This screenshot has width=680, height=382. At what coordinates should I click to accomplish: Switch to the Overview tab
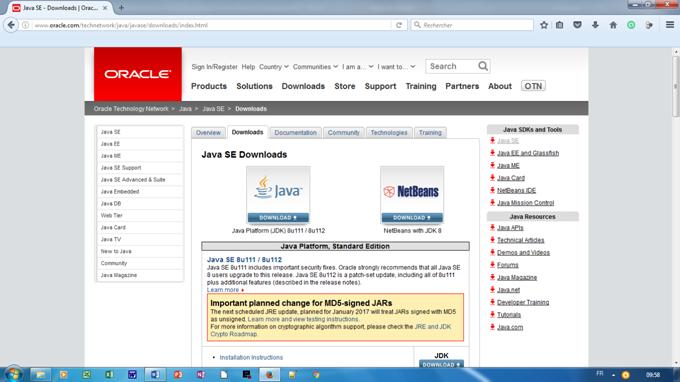[x=208, y=133]
